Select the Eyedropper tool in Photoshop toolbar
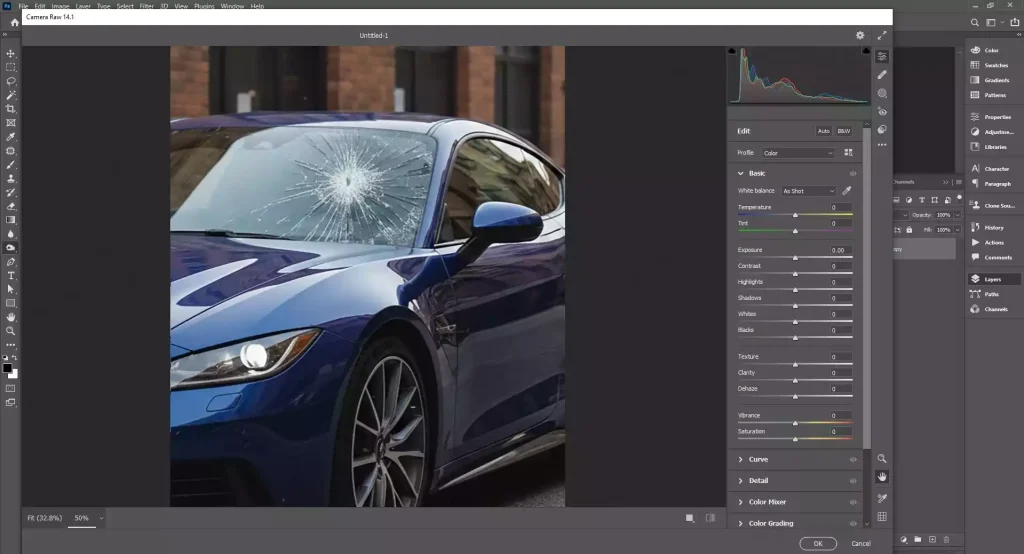The image size is (1024, 554). pyautogui.click(x=10, y=137)
